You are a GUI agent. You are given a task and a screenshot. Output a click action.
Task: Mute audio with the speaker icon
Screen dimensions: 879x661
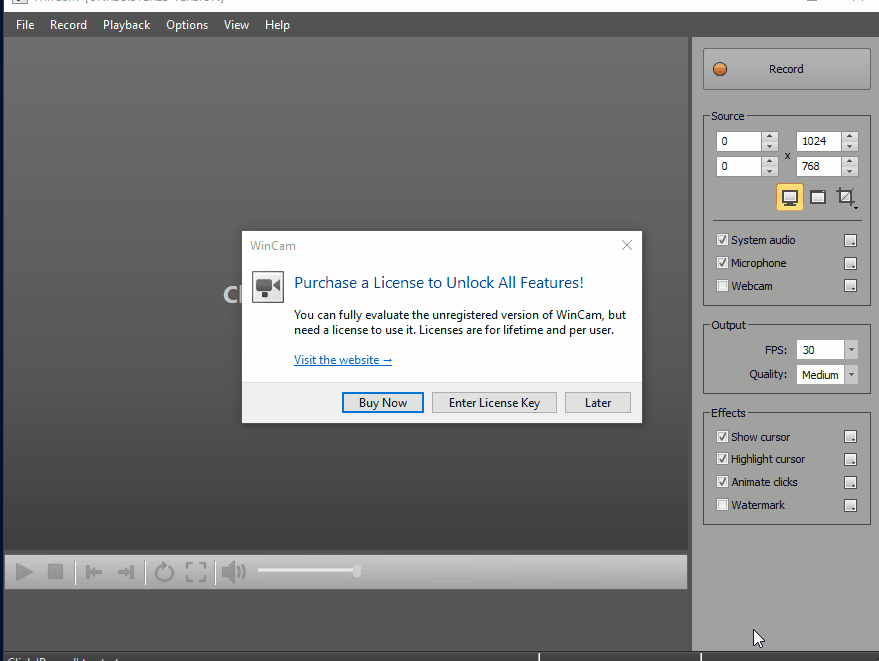pyautogui.click(x=234, y=572)
